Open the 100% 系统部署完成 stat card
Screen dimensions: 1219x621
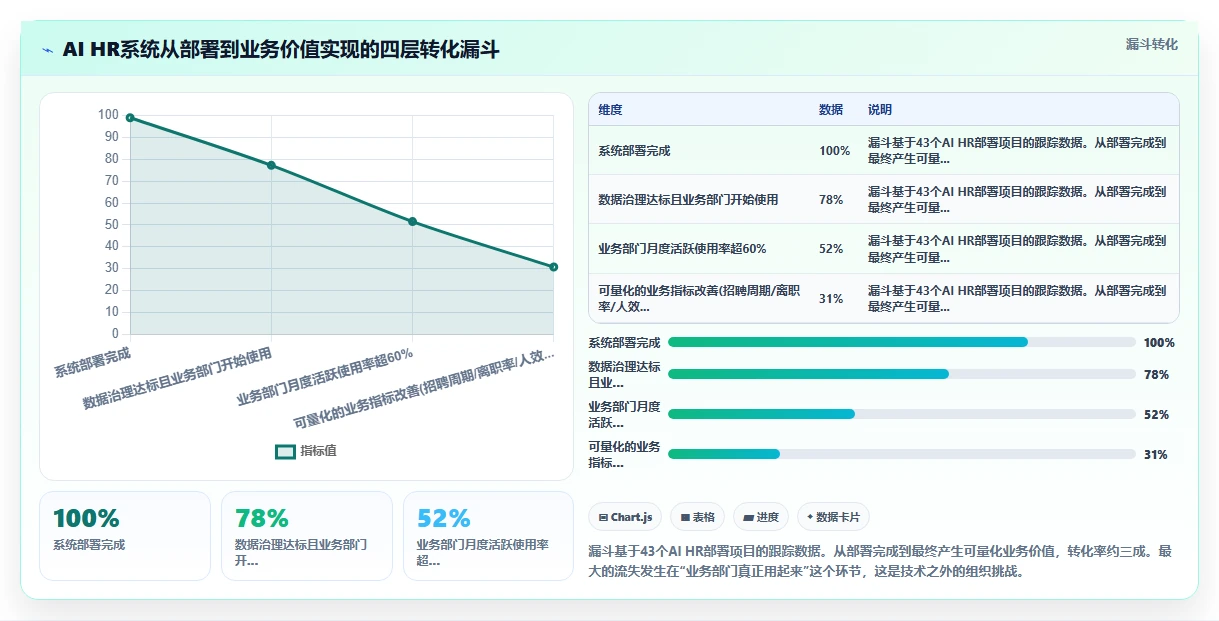[125, 535]
